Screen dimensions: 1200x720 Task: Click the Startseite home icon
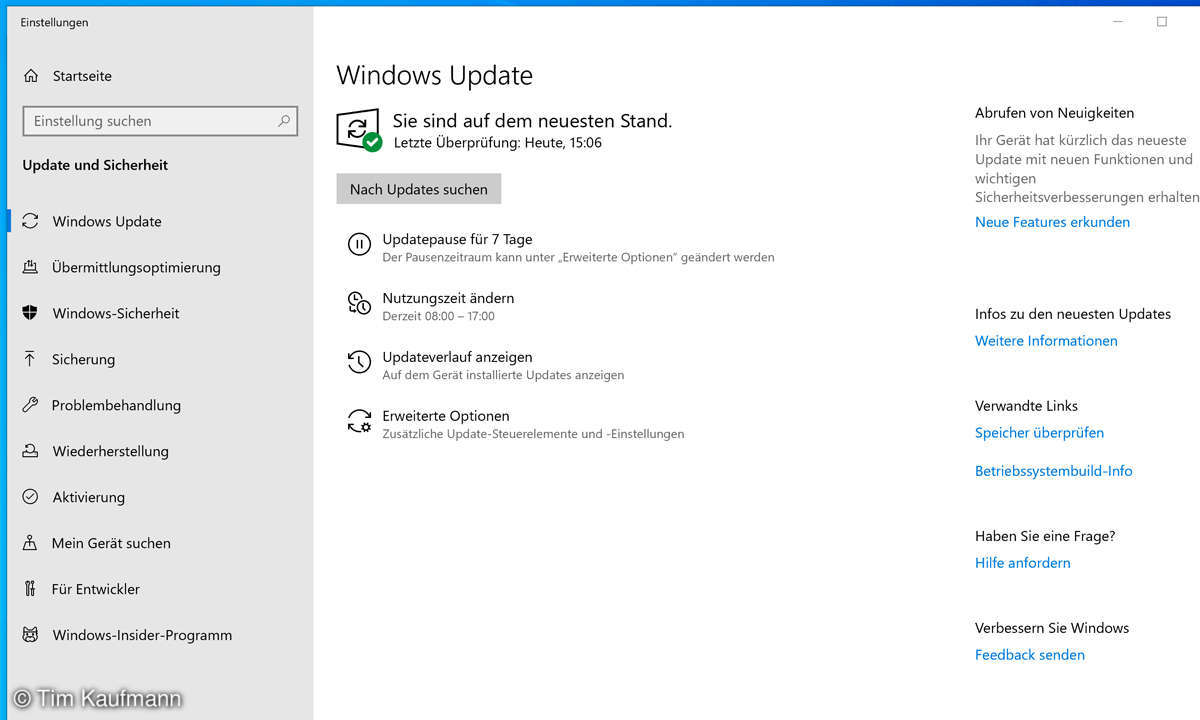[31, 76]
